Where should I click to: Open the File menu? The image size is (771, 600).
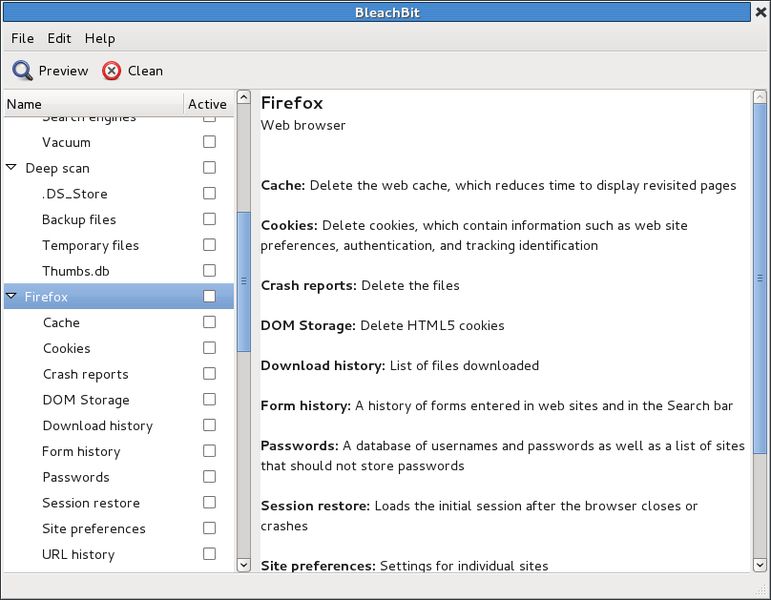tap(23, 38)
